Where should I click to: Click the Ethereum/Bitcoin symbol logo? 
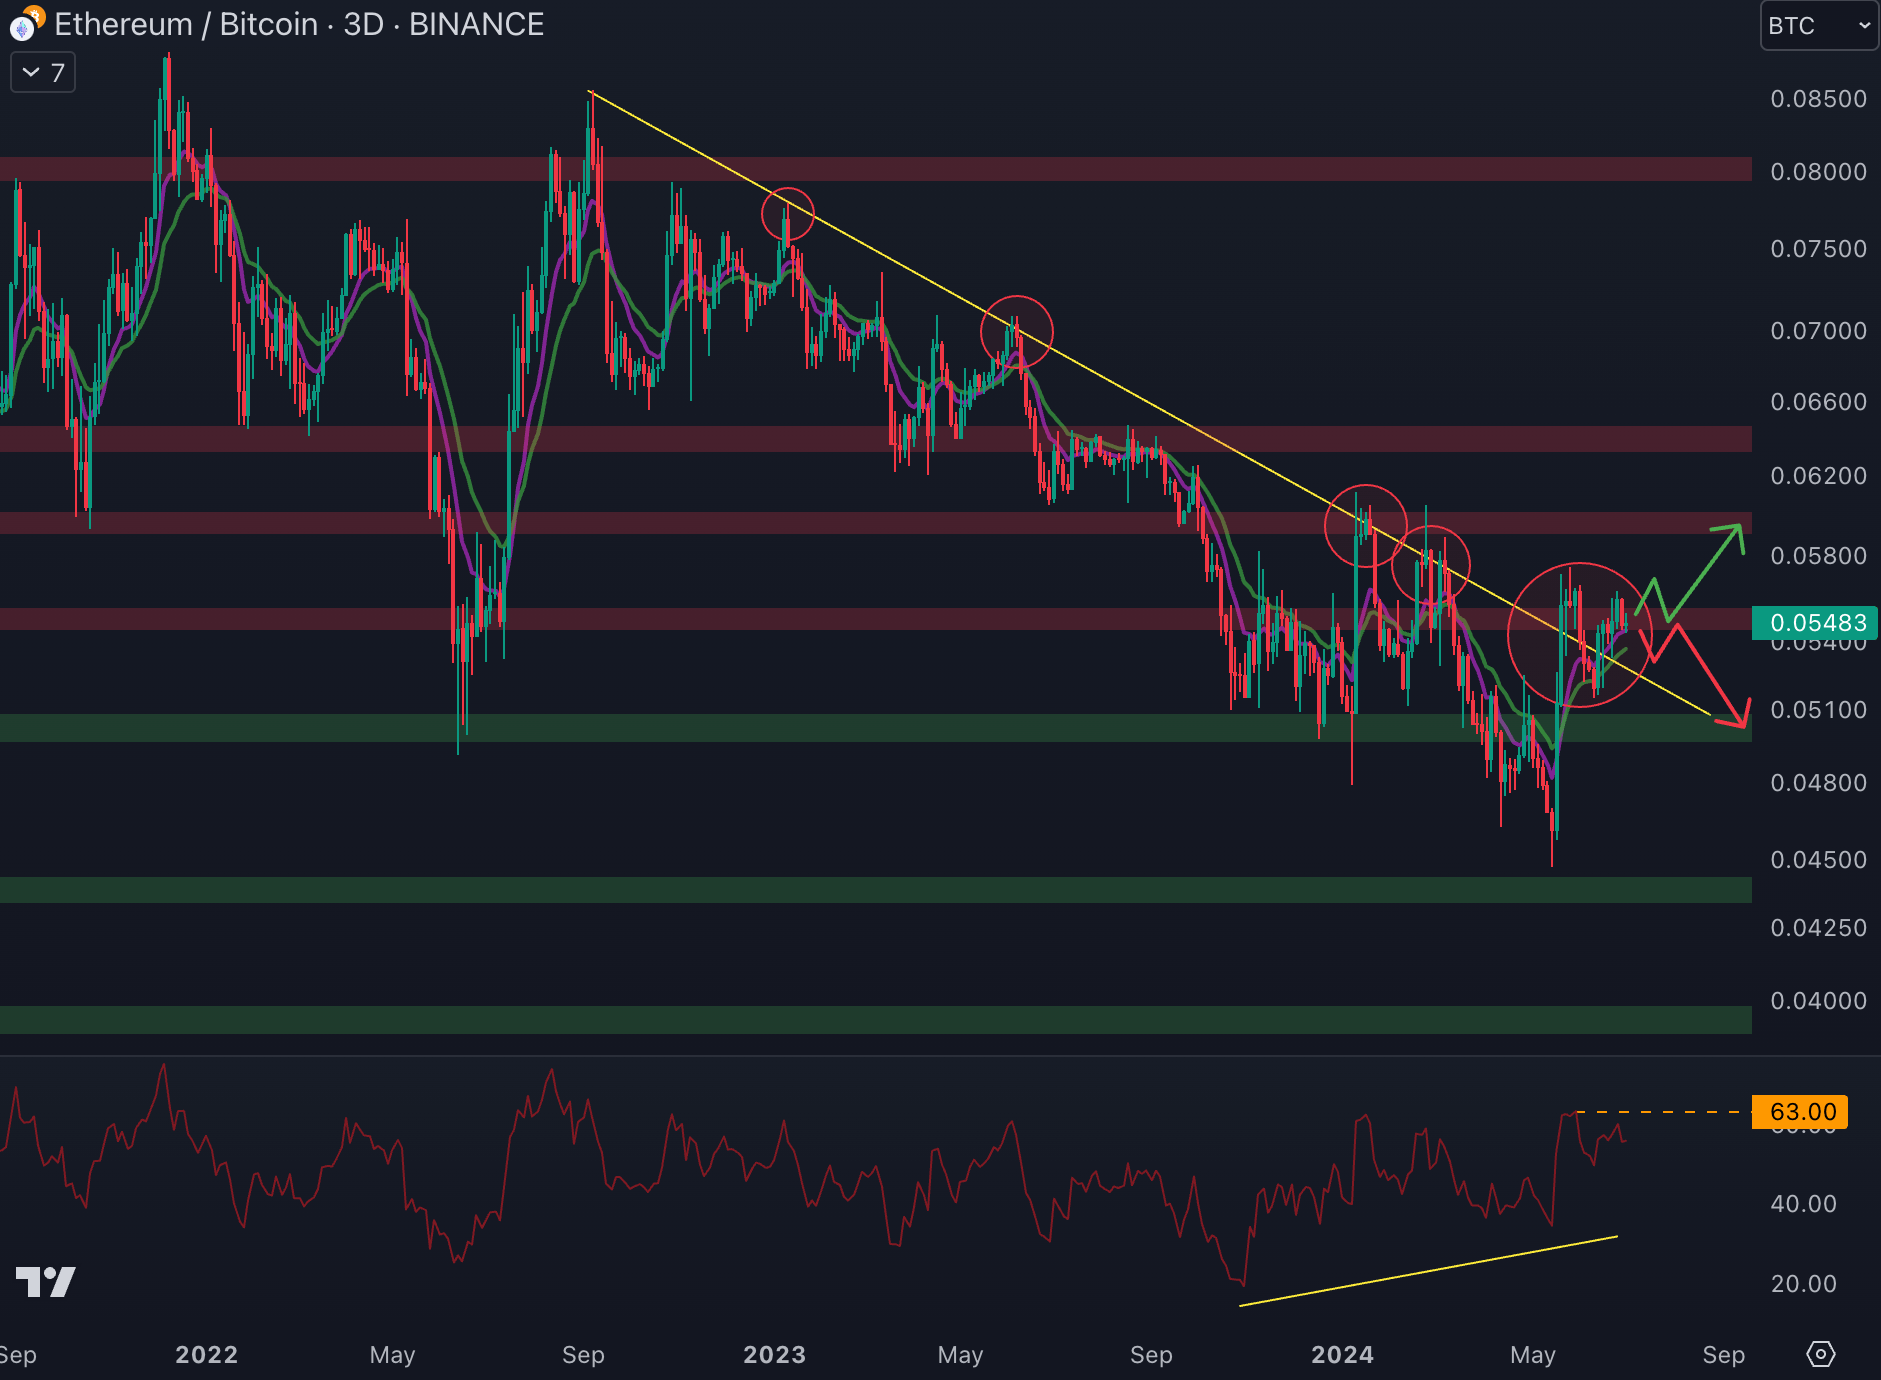(x=24, y=24)
